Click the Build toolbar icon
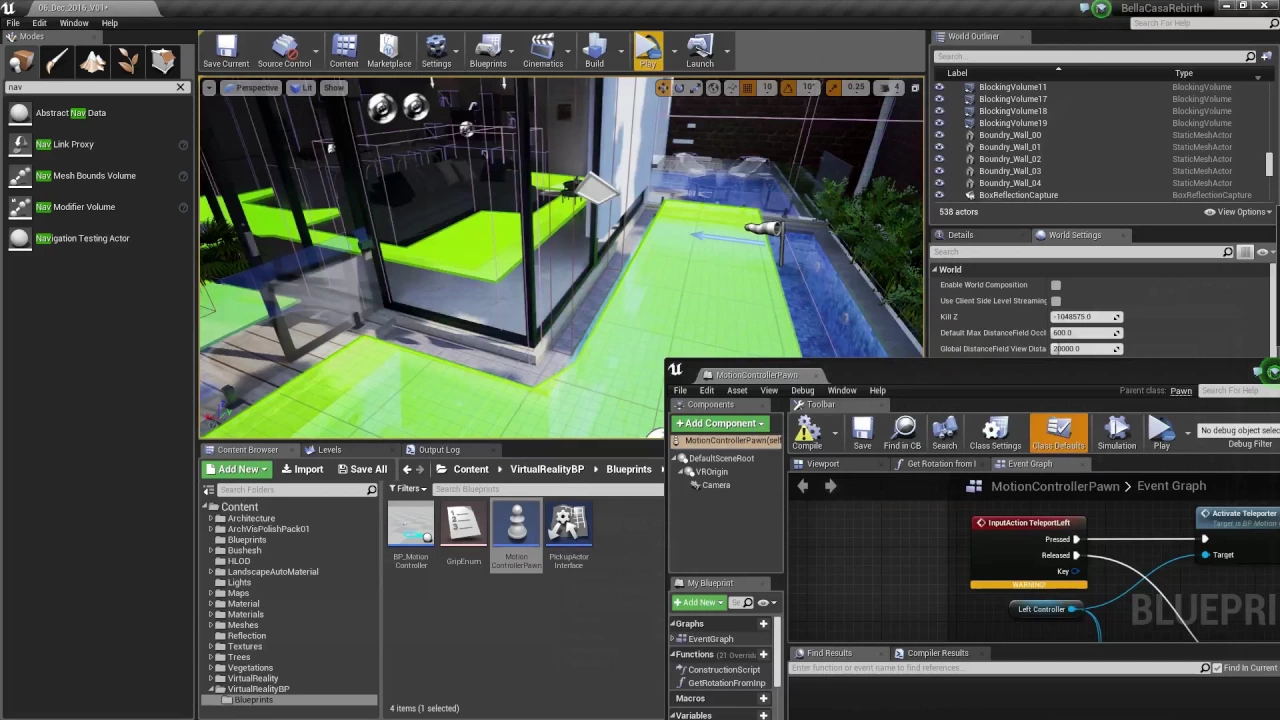 point(594,51)
